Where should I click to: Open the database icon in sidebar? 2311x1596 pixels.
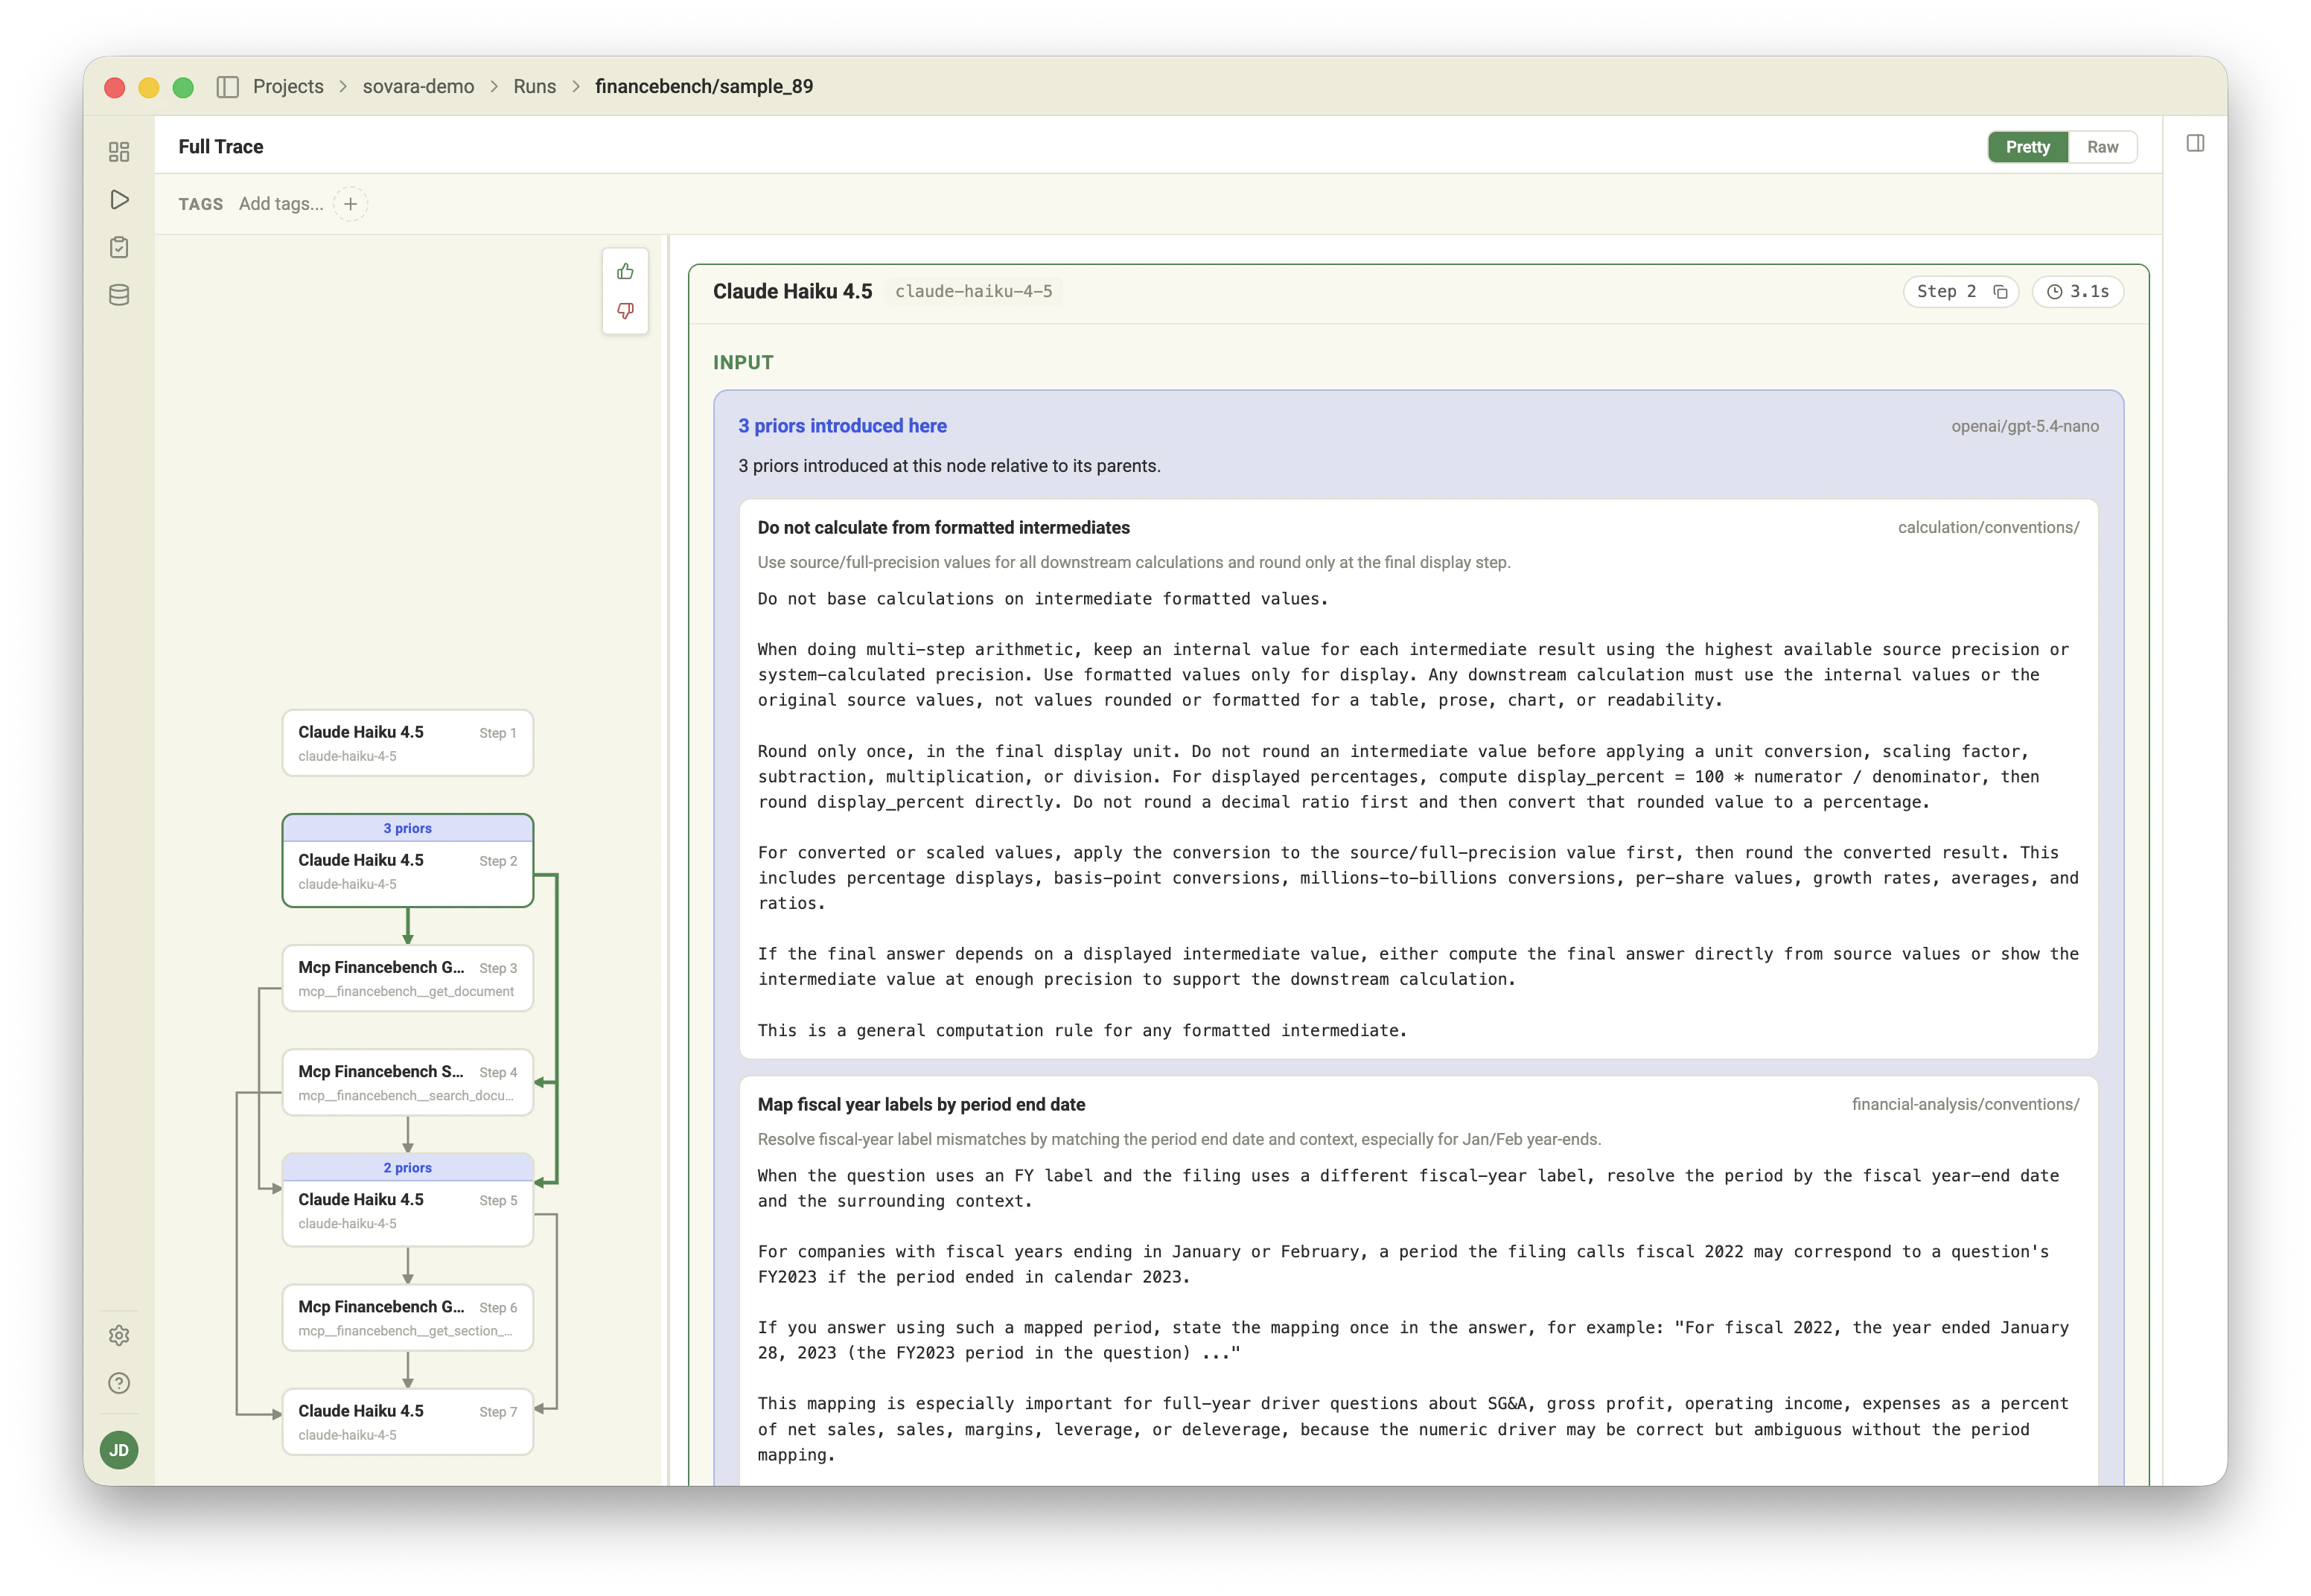pos(119,295)
